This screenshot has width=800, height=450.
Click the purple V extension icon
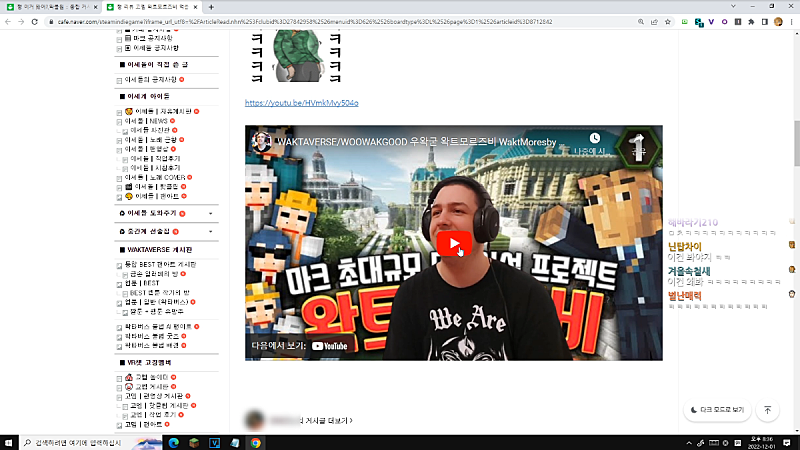[x=711, y=22]
